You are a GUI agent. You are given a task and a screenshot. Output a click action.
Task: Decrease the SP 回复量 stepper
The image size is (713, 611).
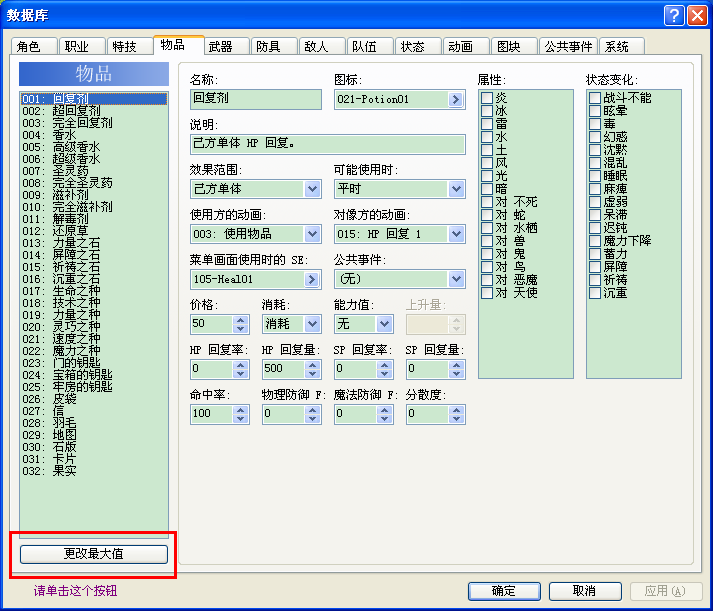coord(457,374)
